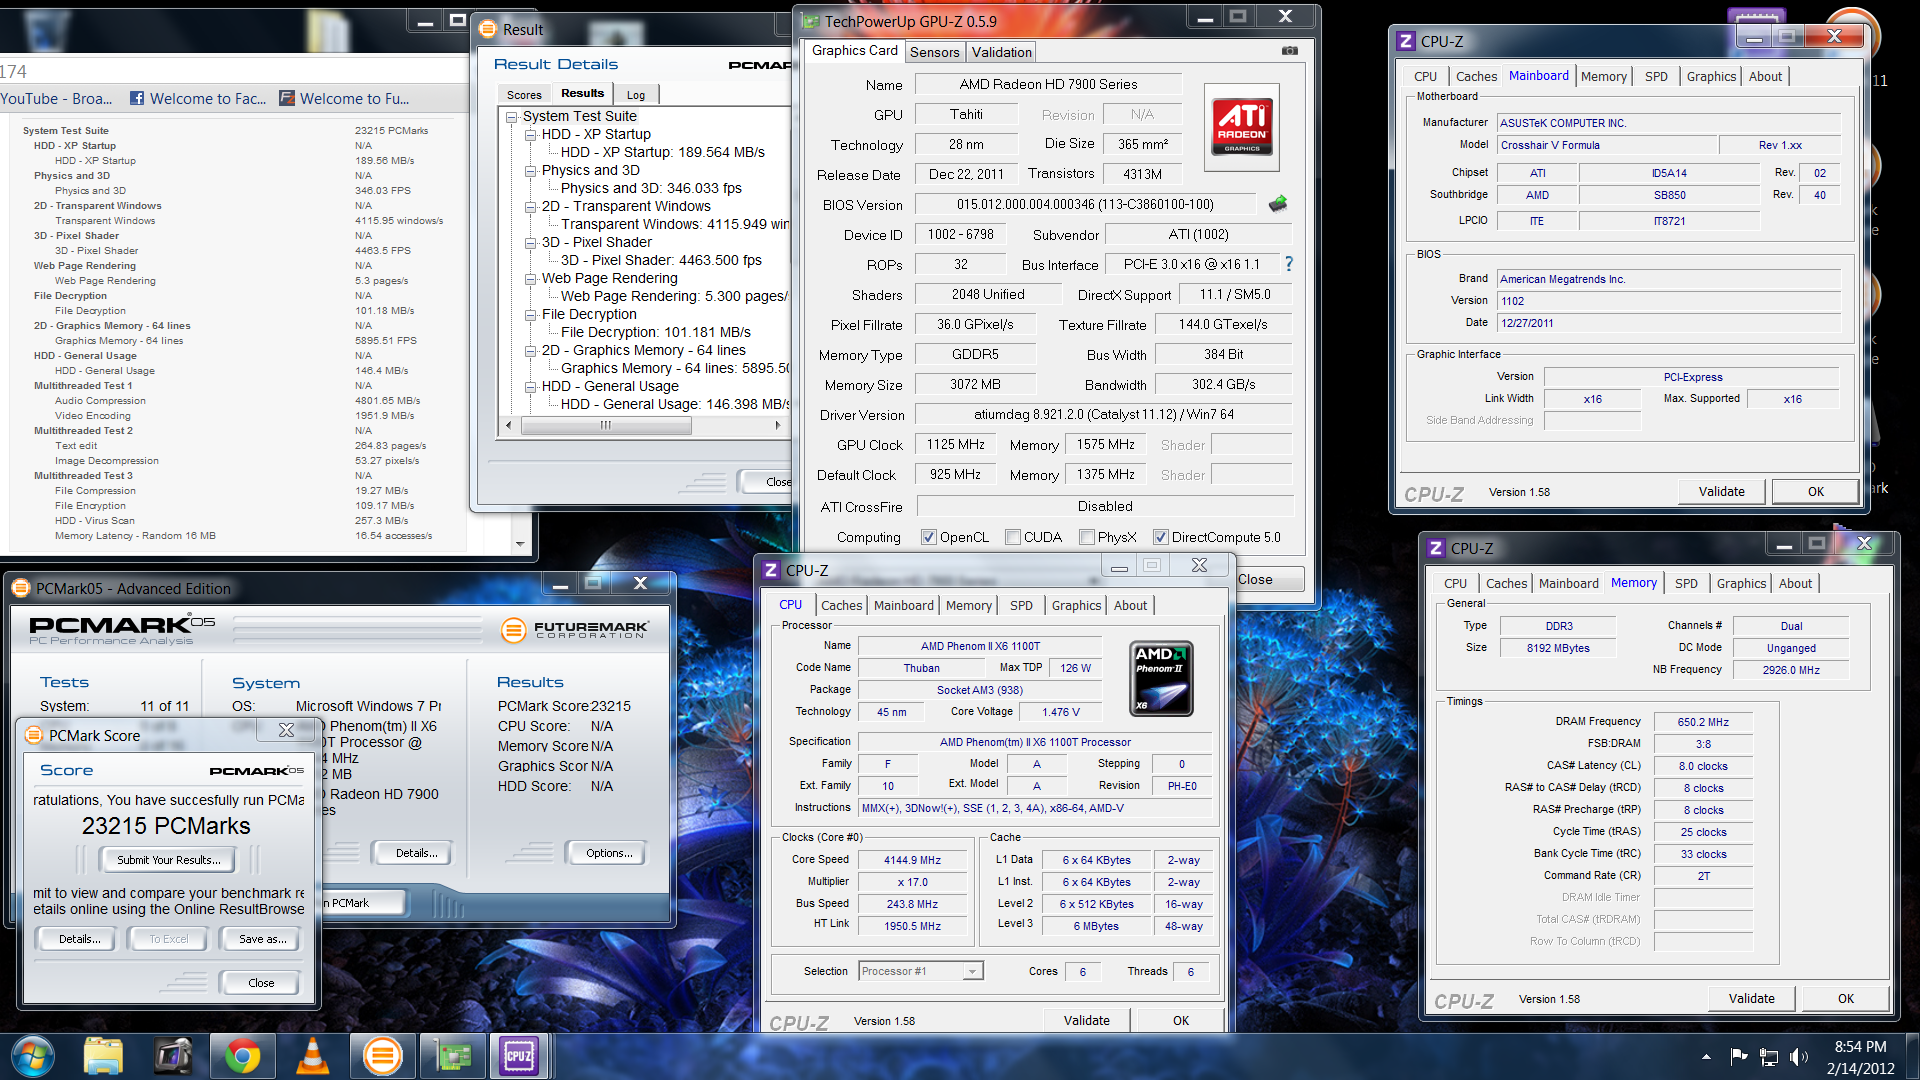Click Validate in CPU-Z Memory window
The image size is (1920, 1080).
[x=1751, y=998]
